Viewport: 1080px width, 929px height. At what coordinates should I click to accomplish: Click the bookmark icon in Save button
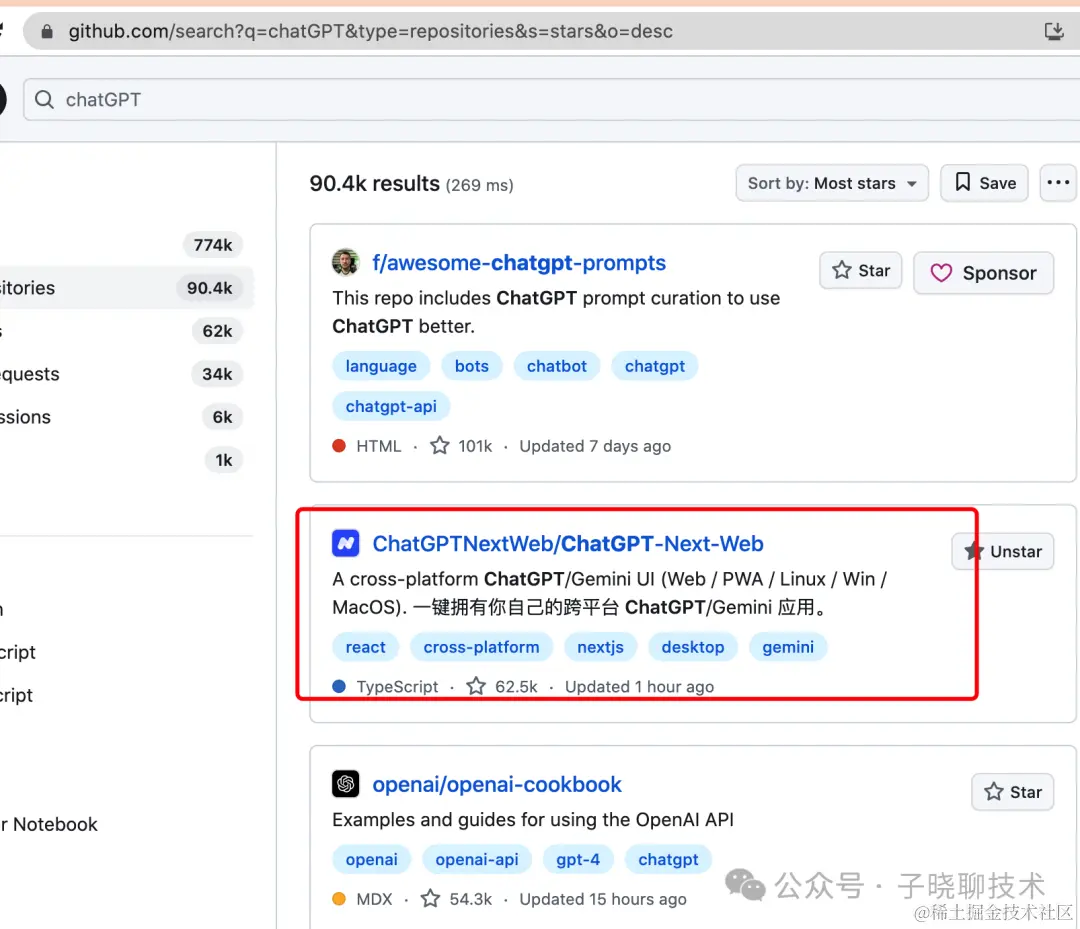[x=962, y=182]
